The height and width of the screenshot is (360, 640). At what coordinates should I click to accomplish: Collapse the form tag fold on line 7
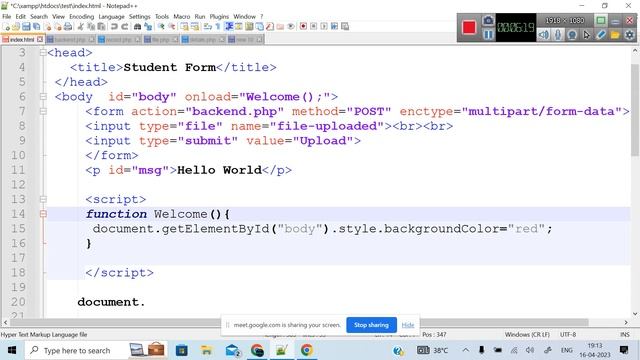pyautogui.click(x=43, y=111)
